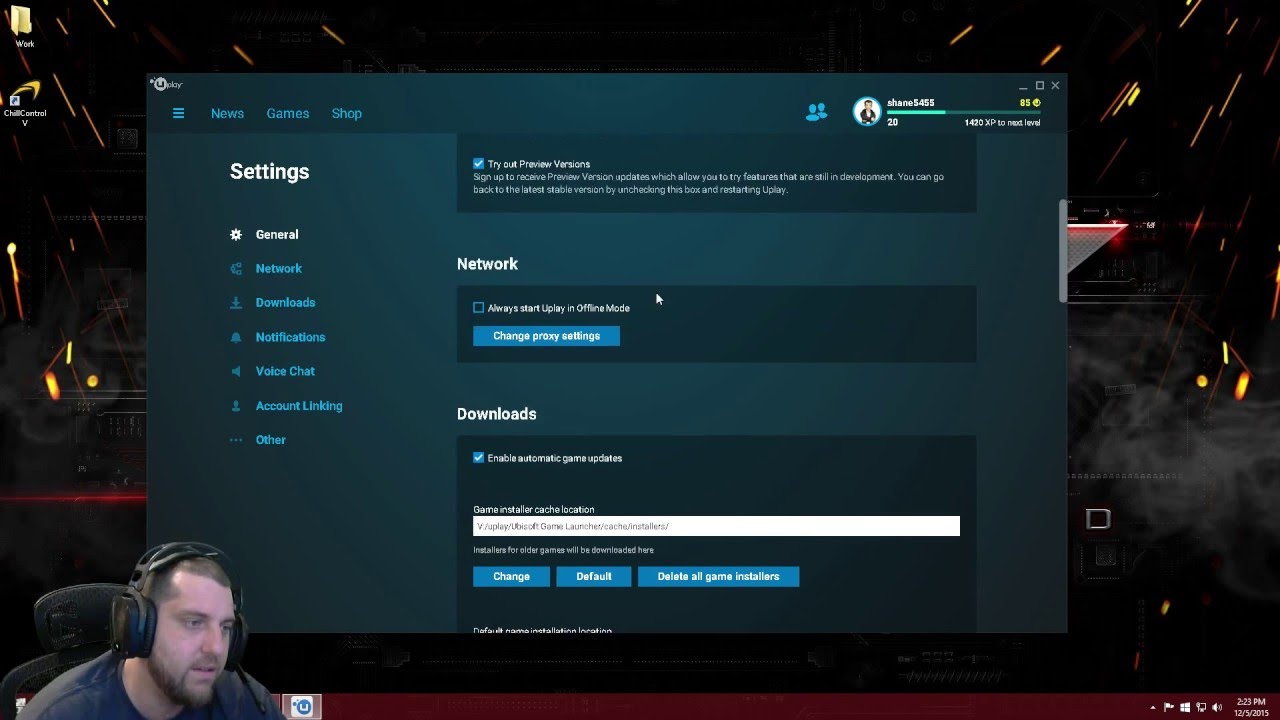Click the settings page vertical scrollbar
Screen dimensions: 1280x720
click(1062, 250)
